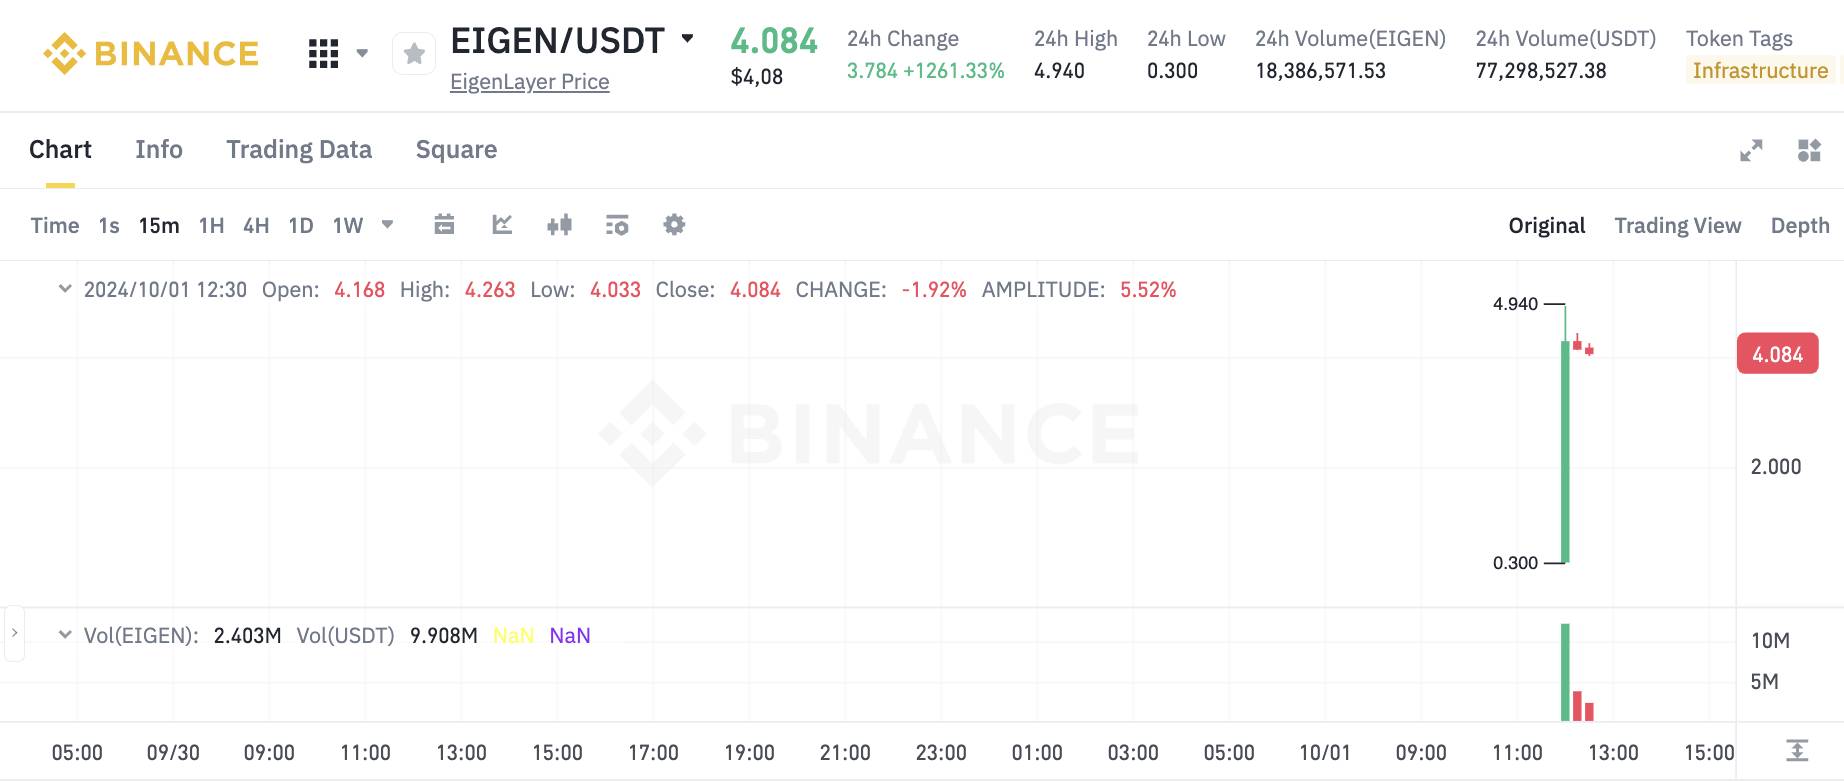Switch to the Info tab
The image size is (1844, 782).
pyautogui.click(x=159, y=150)
